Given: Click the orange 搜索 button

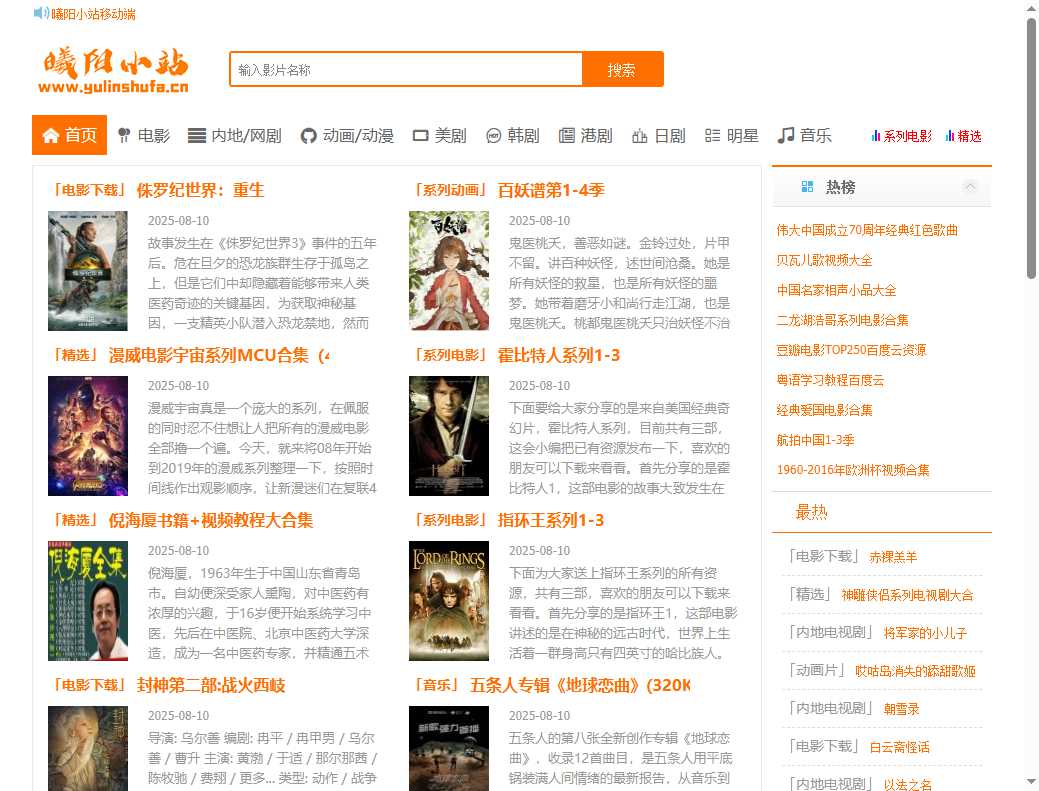Looking at the screenshot, I should point(622,70).
